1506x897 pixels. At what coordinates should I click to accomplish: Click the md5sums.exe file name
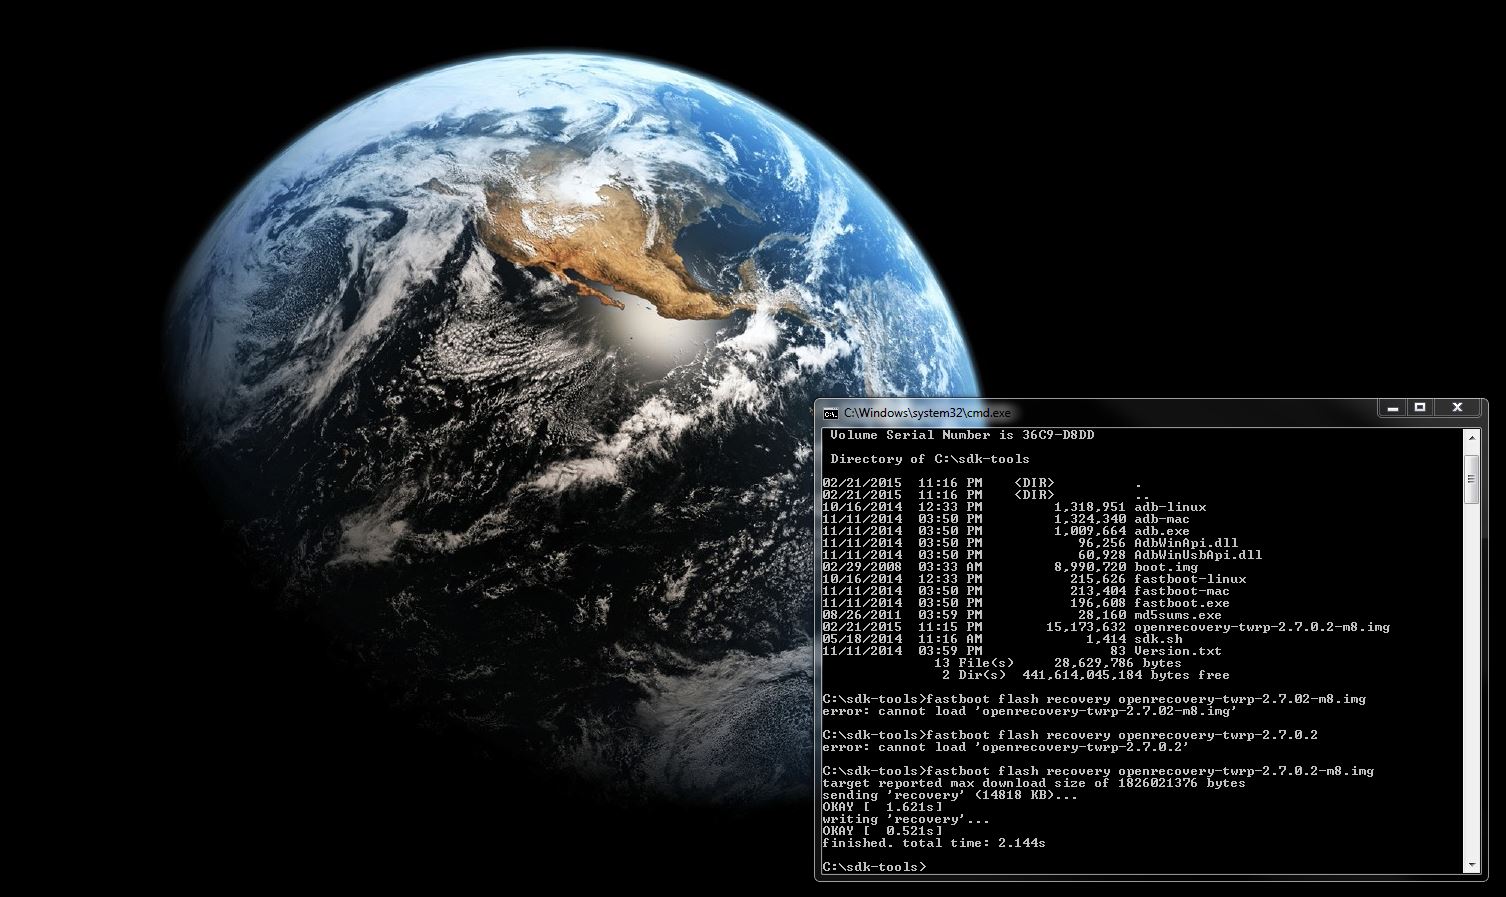click(x=1177, y=615)
